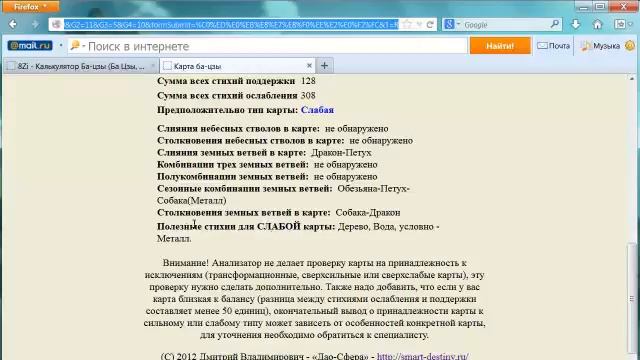Focus the Google search box

pos(505,25)
